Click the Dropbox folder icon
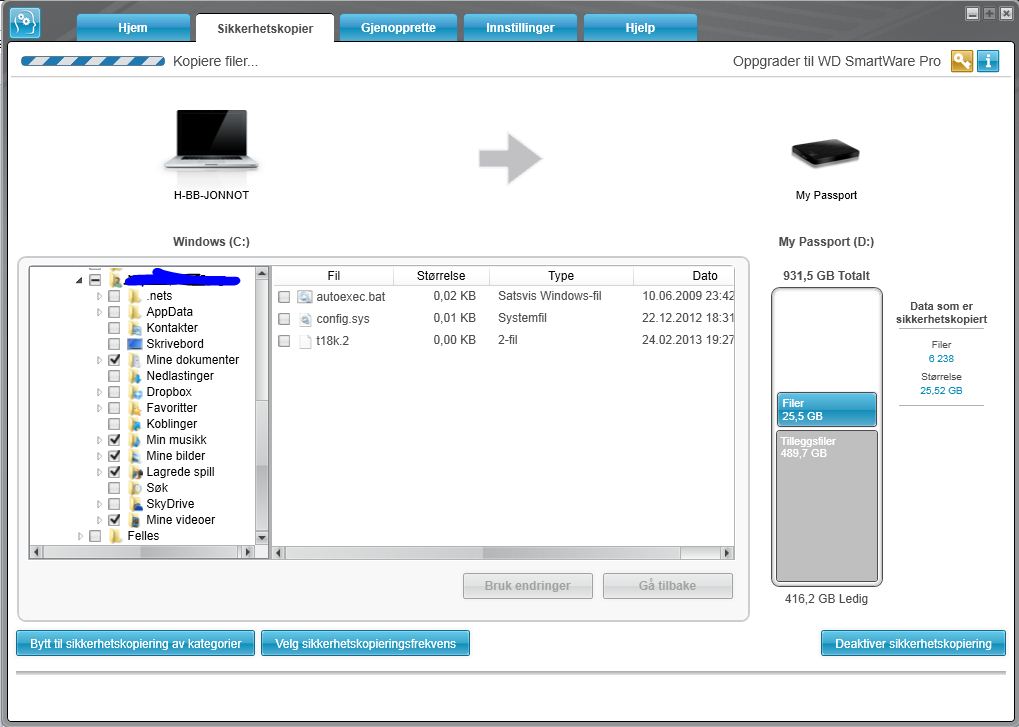Image resolution: width=1019 pixels, height=727 pixels. point(135,392)
